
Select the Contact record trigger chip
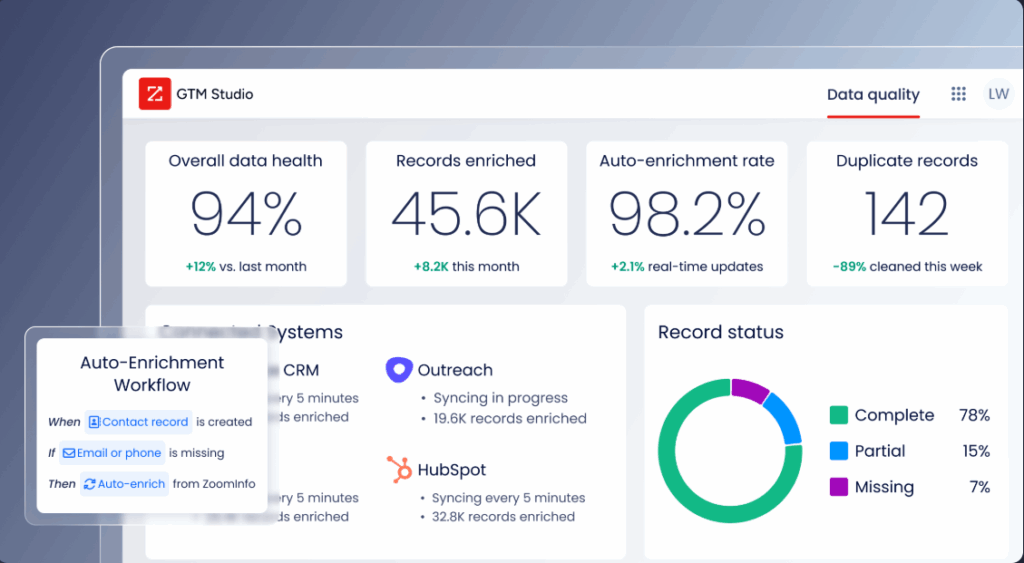(x=138, y=422)
